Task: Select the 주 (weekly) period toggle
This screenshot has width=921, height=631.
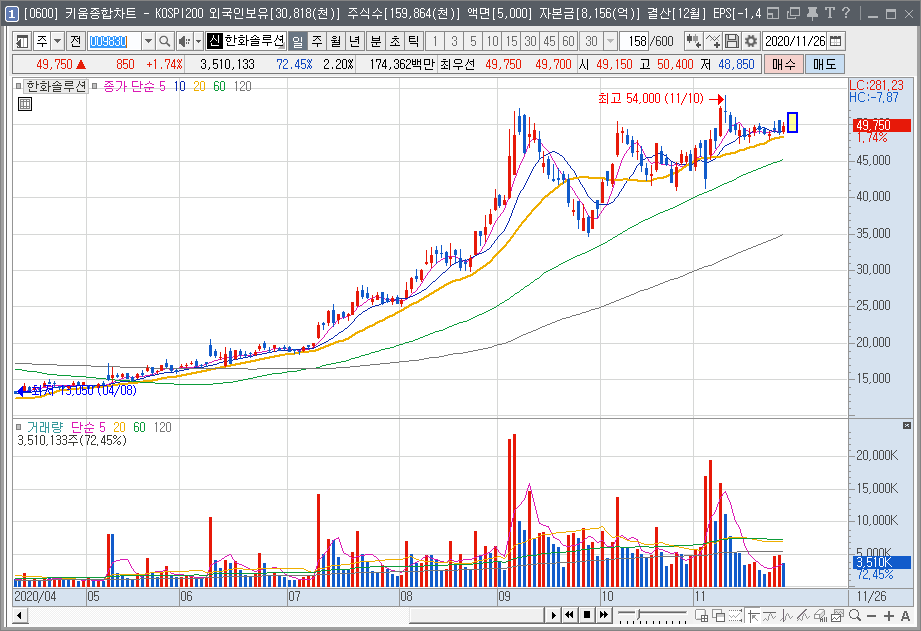Action: (317, 41)
